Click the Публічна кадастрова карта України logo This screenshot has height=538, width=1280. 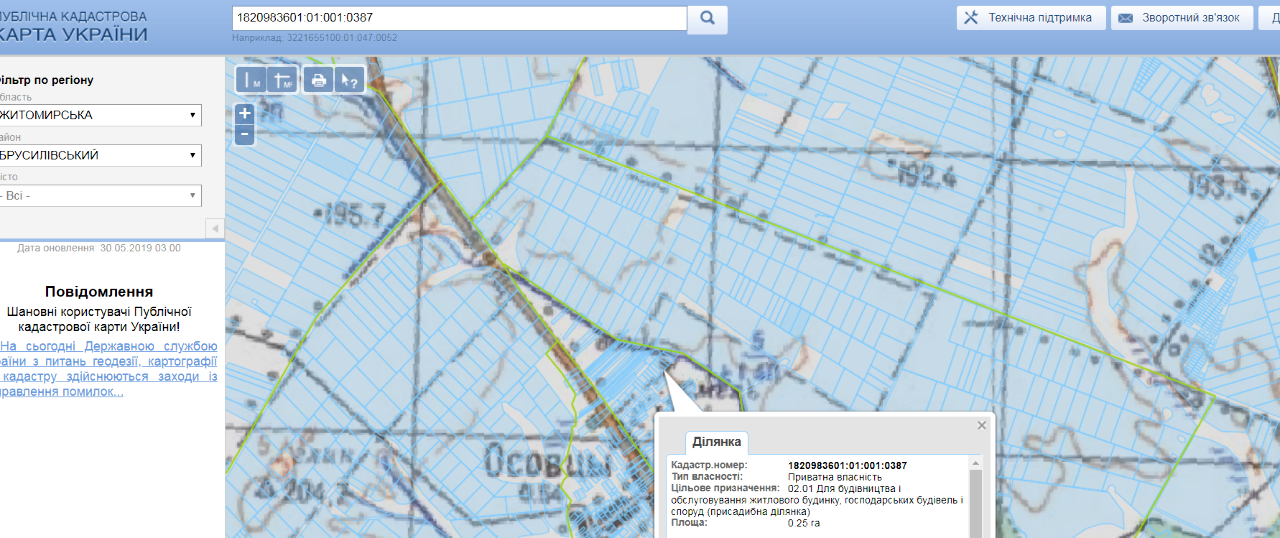[75, 27]
